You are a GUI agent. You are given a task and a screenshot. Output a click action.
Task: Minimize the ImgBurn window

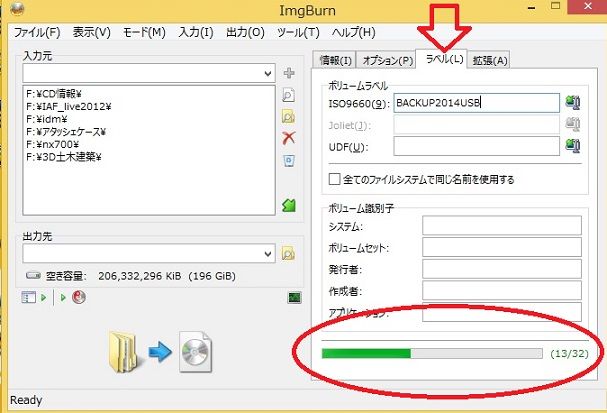pos(532,8)
